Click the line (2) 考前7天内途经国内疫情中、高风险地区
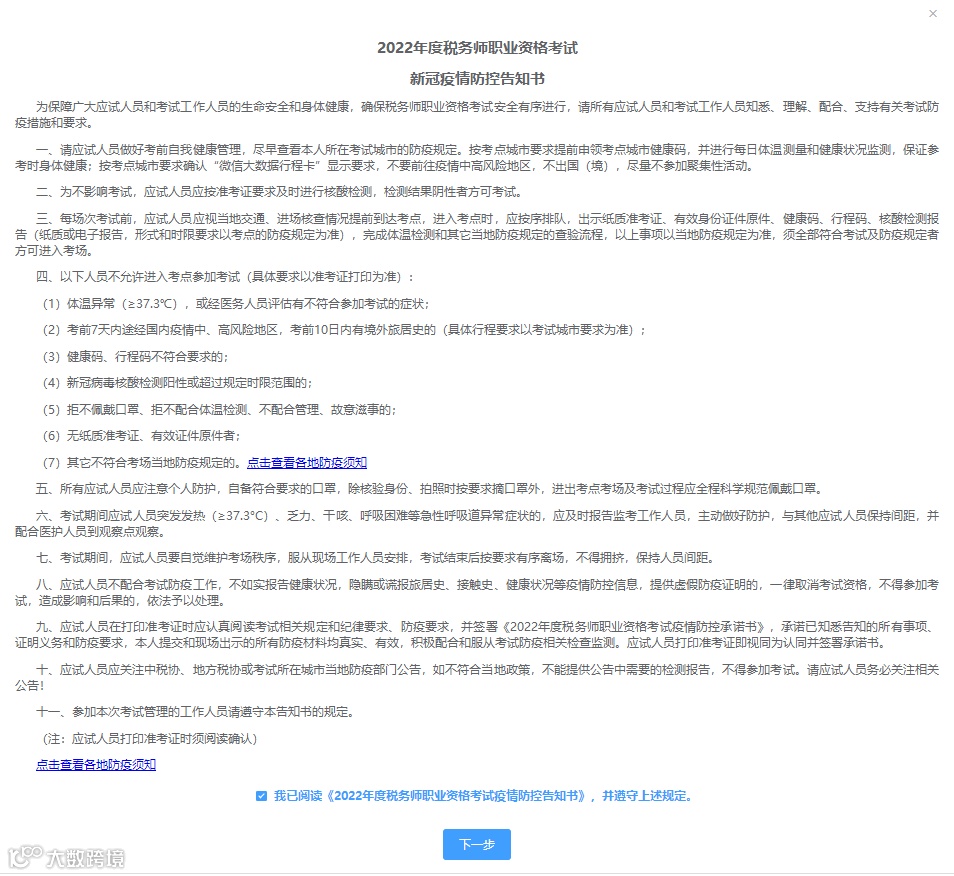This screenshot has height=876, width=954. [344, 330]
